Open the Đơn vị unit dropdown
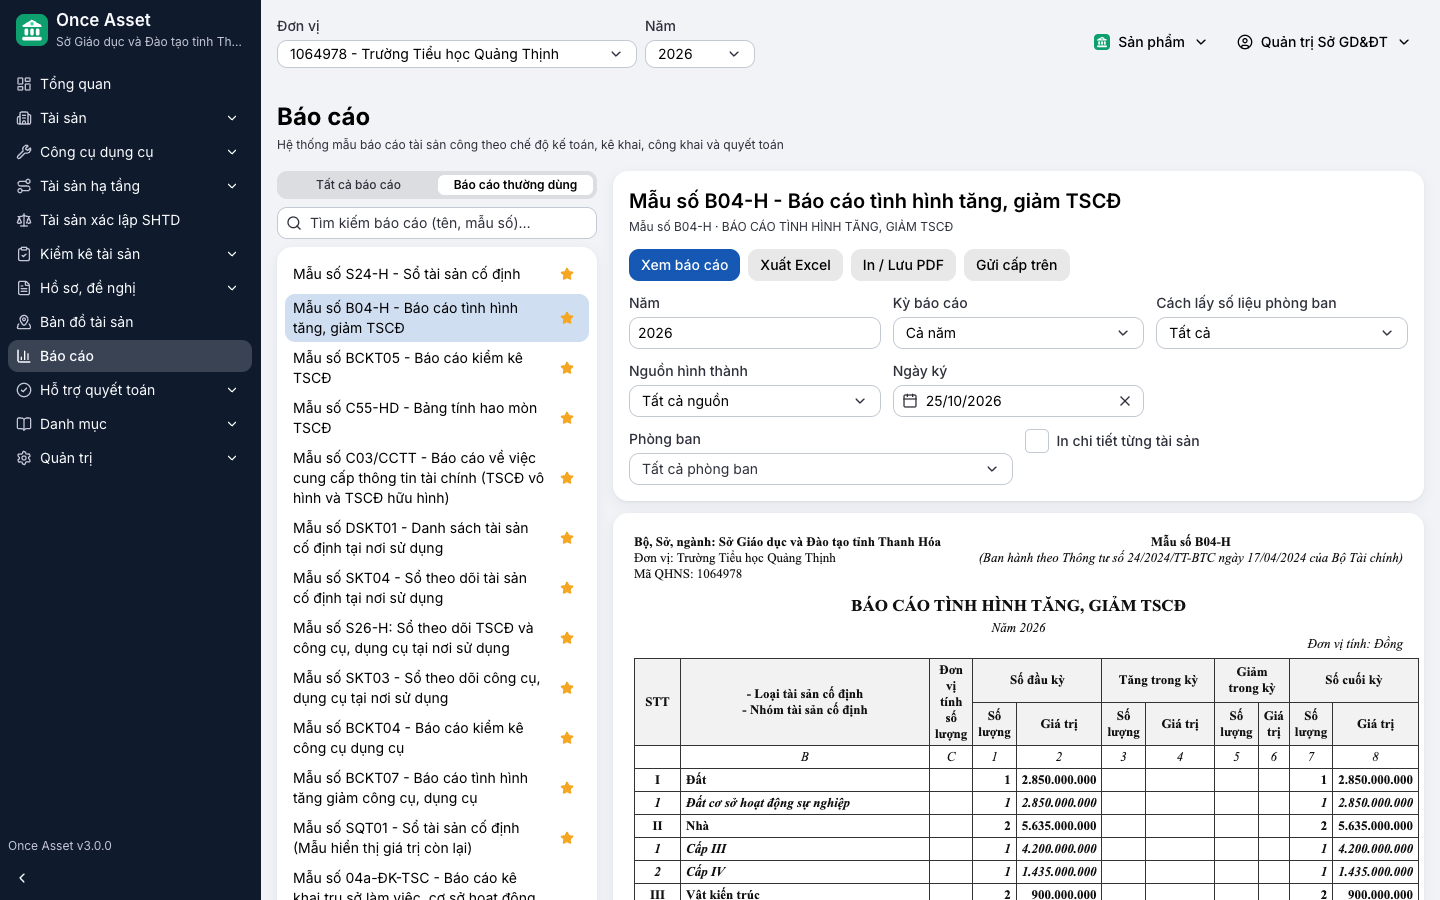 (x=457, y=54)
